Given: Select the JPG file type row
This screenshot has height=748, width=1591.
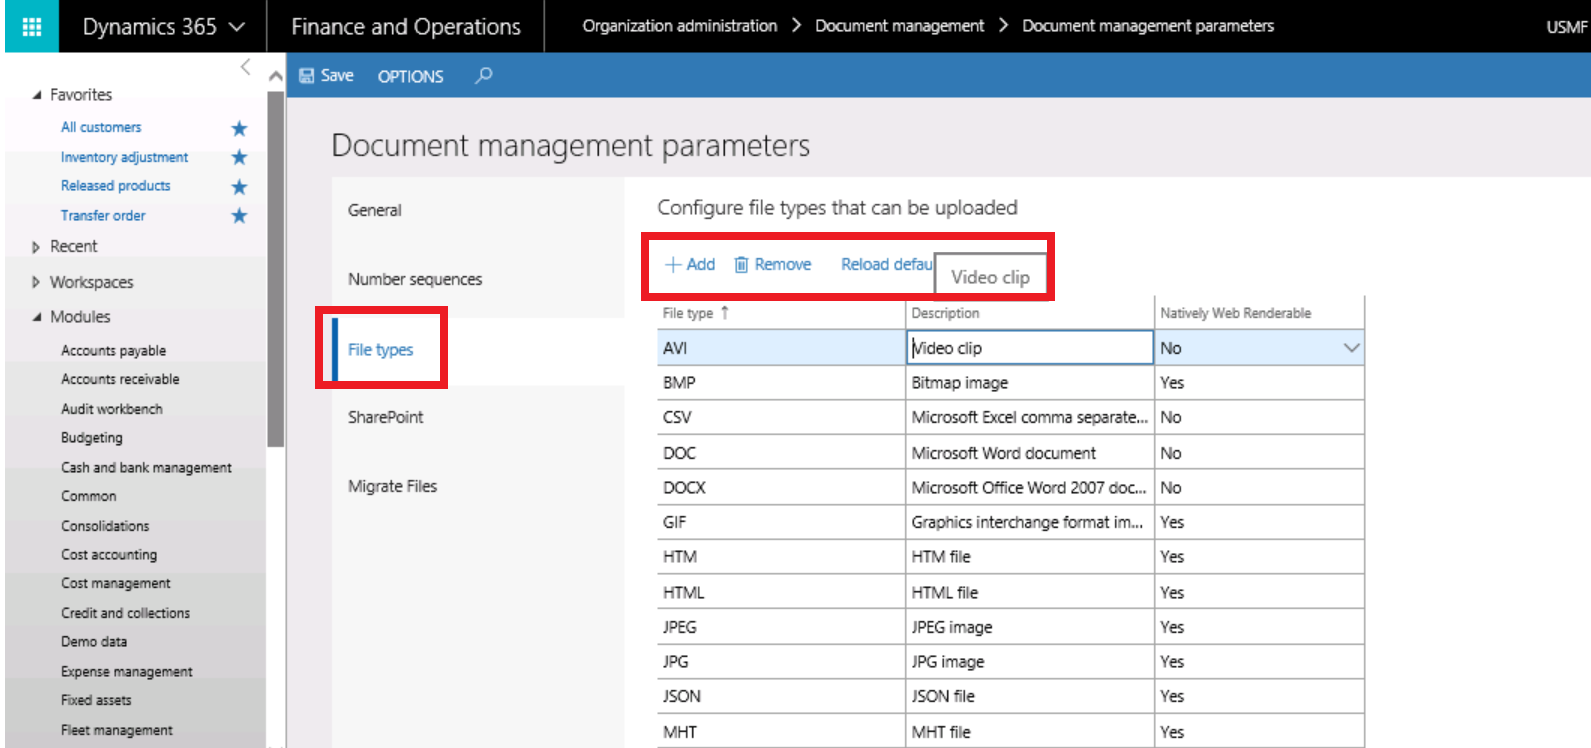Looking at the screenshot, I should [1010, 662].
